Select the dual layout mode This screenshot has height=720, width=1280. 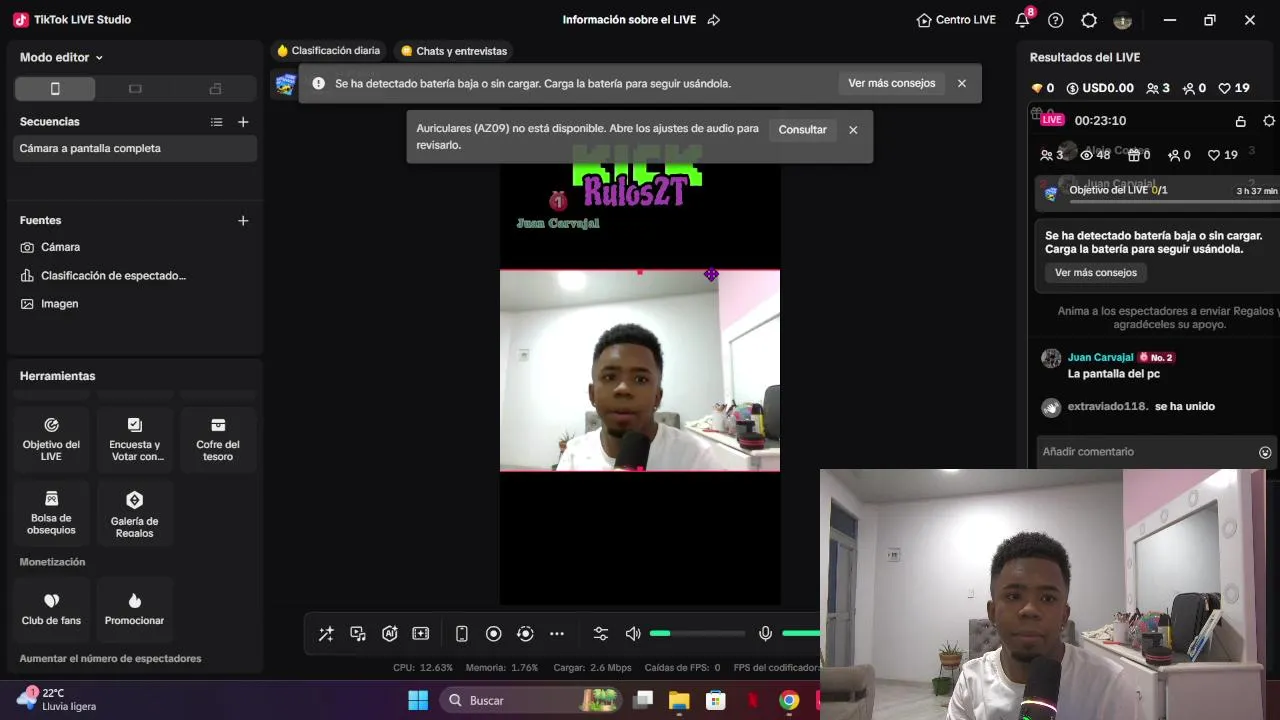(x=215, y=89)
